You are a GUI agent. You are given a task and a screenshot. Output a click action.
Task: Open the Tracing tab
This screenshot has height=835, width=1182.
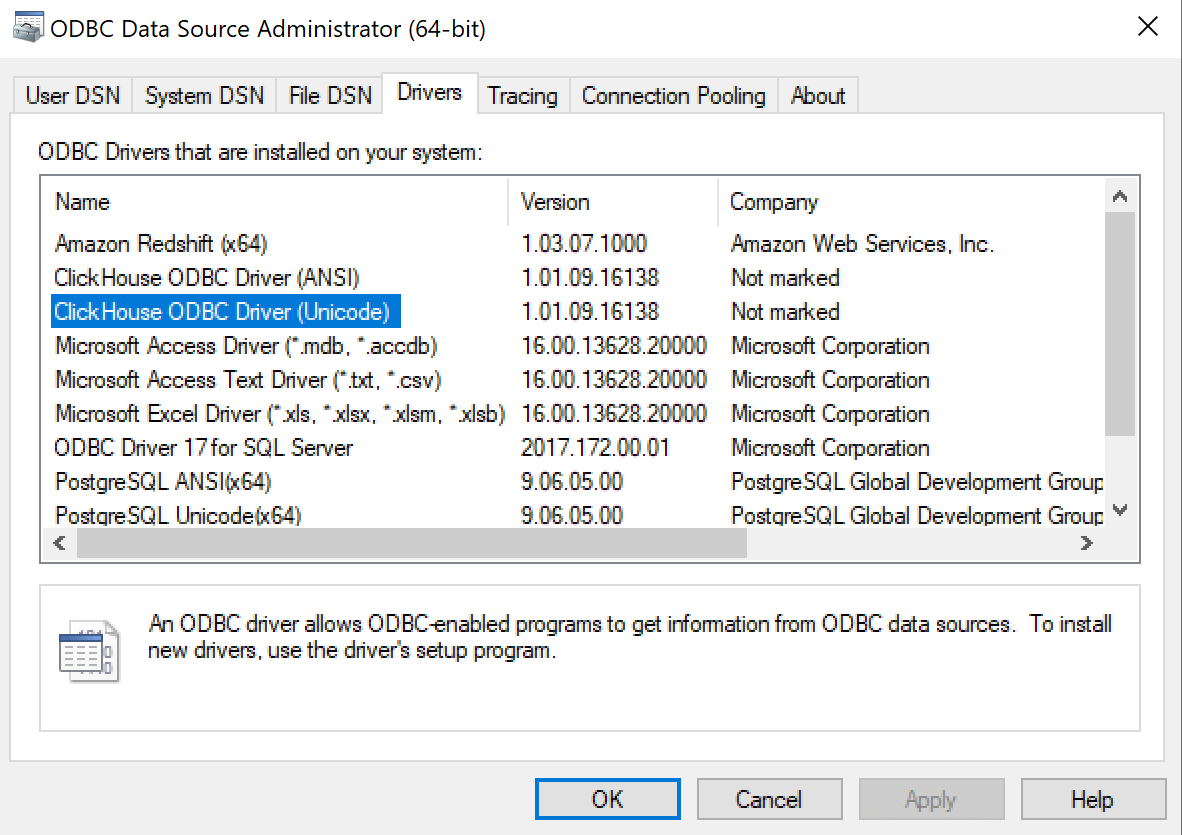coord(522,96)
